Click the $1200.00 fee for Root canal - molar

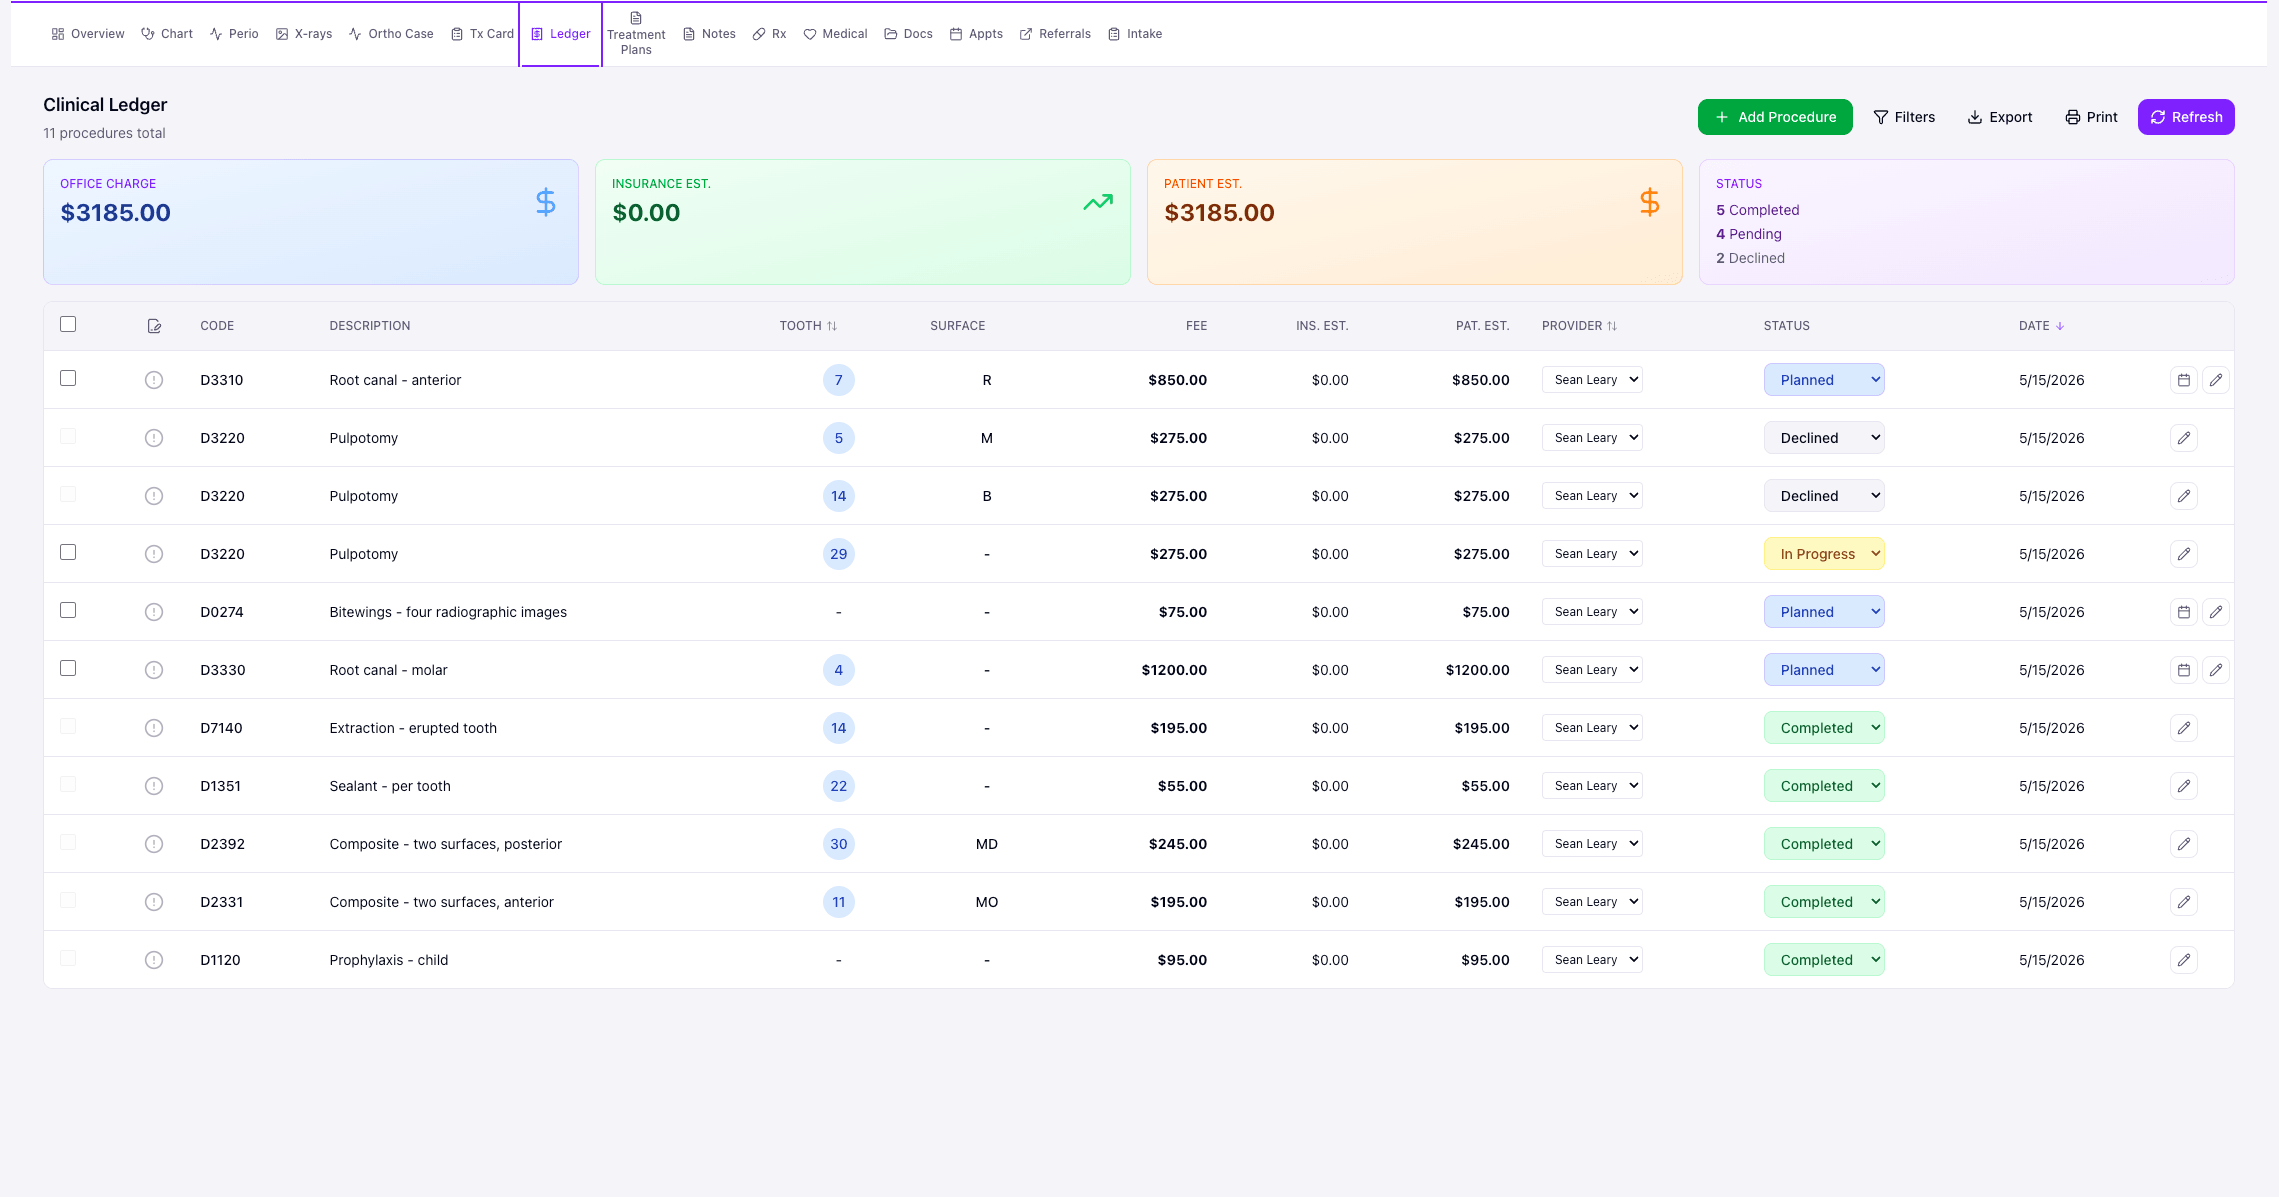pyautogui.click(x=1174, y=670)
